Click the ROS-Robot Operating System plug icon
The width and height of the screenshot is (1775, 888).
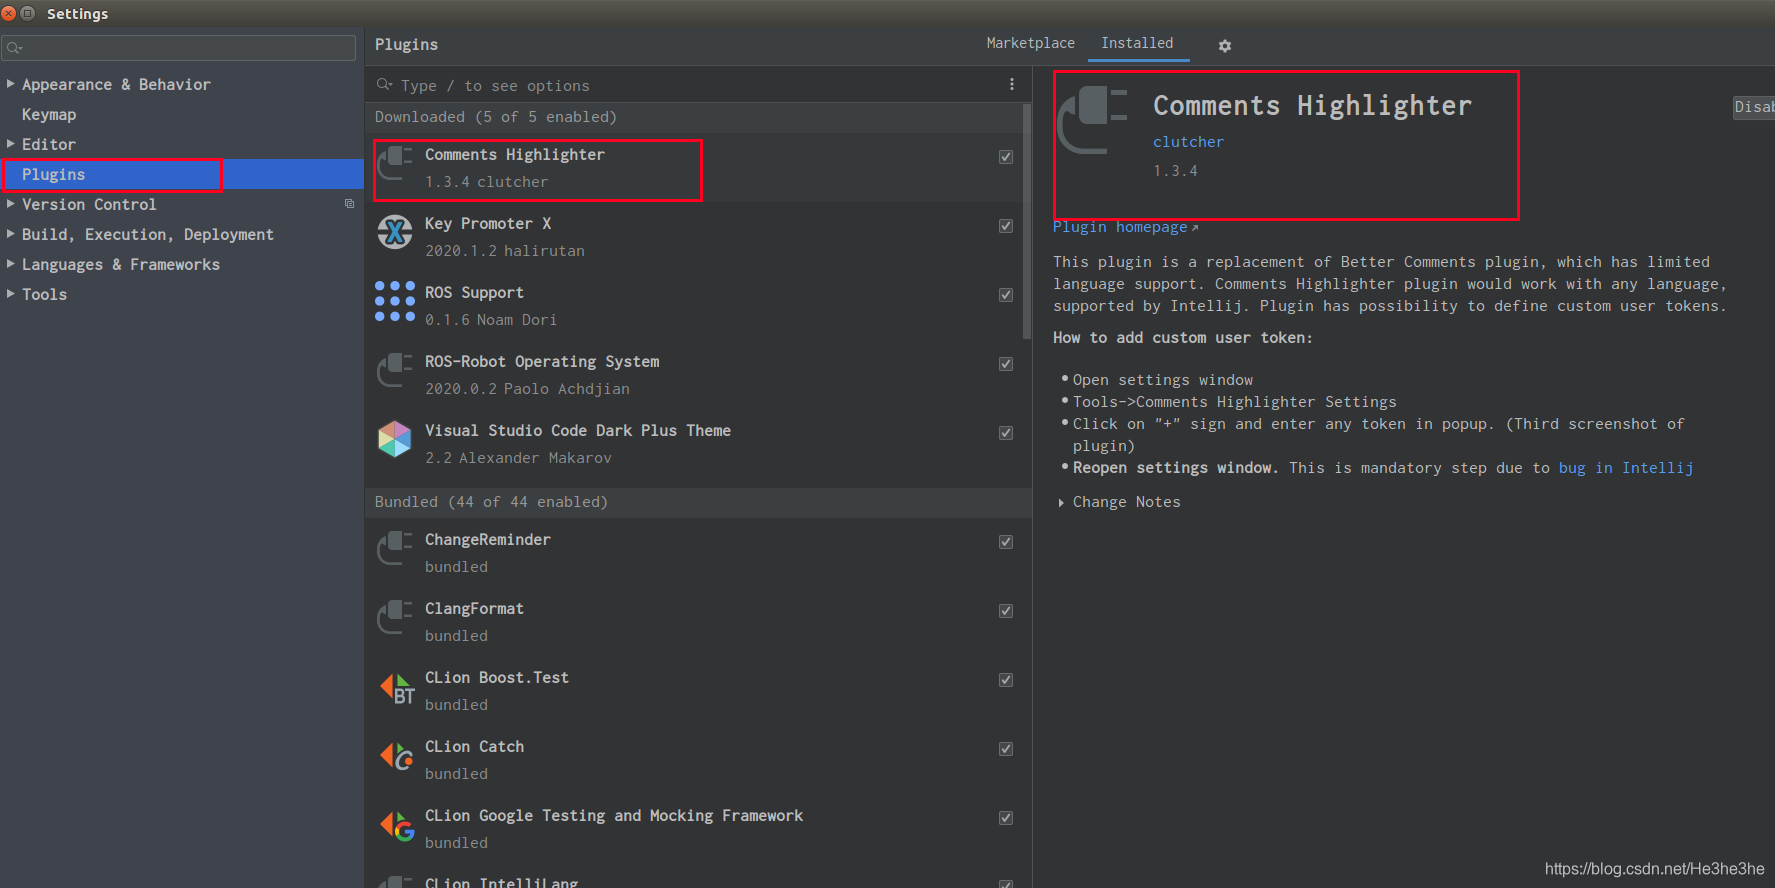(395, 371)
